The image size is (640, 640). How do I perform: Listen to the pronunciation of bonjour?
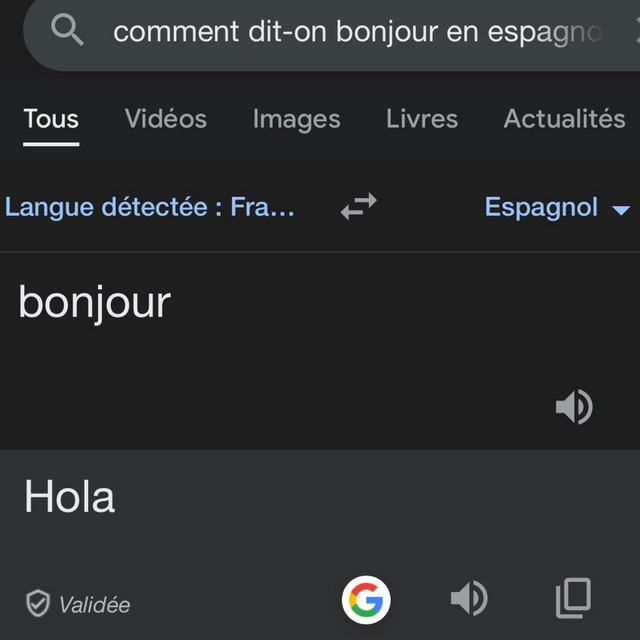pyautogui.click(x=574, y=407)
